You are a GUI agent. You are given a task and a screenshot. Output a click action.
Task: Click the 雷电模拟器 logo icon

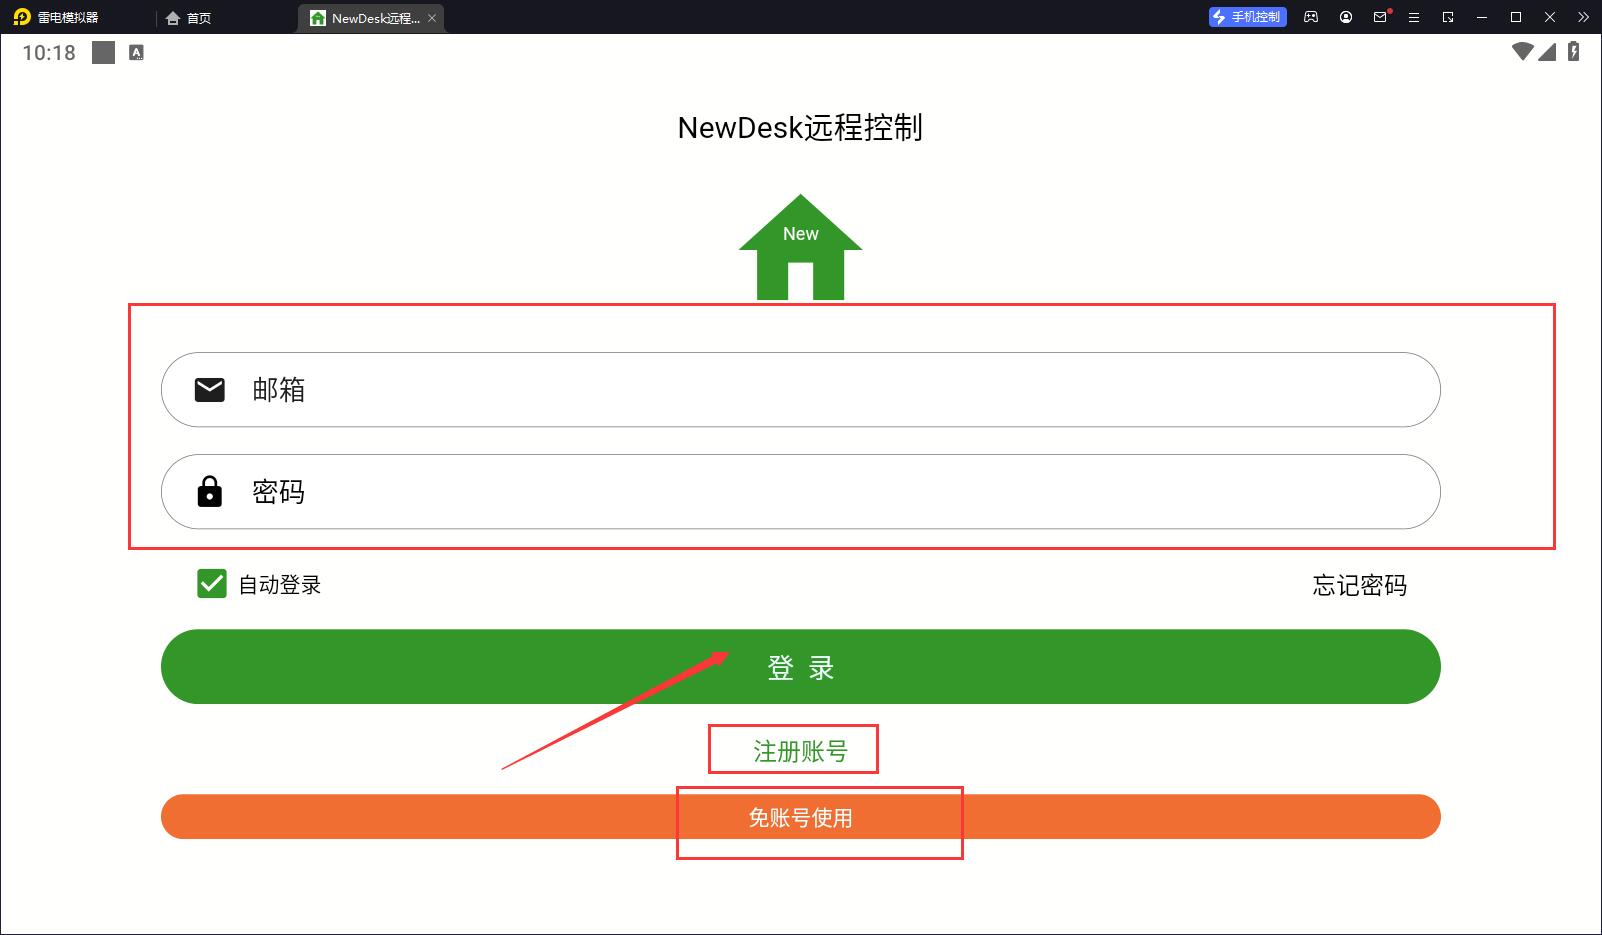[x=21, y=17]
